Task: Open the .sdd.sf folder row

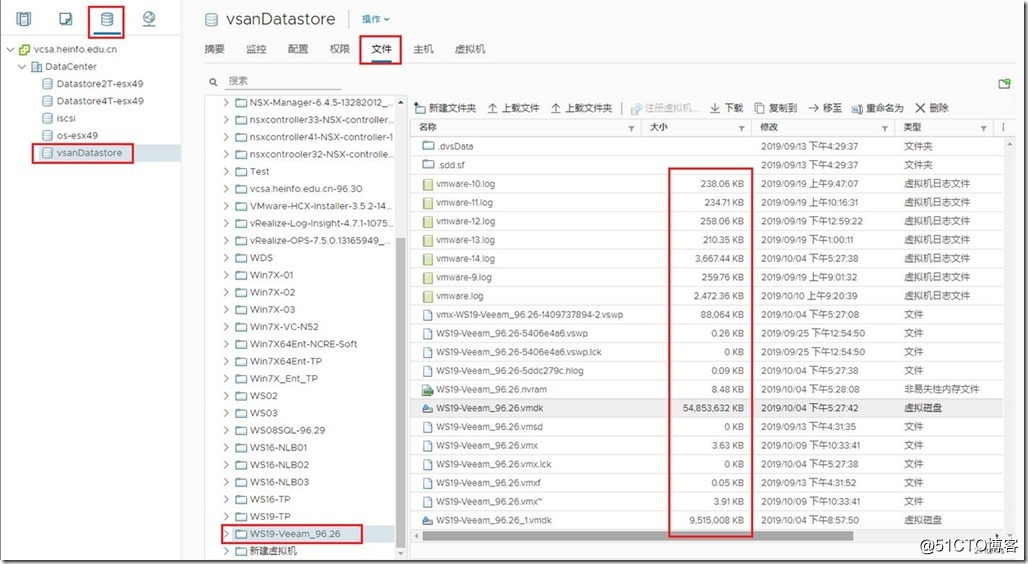Action: pyautogui.click(x=706, y=165)
